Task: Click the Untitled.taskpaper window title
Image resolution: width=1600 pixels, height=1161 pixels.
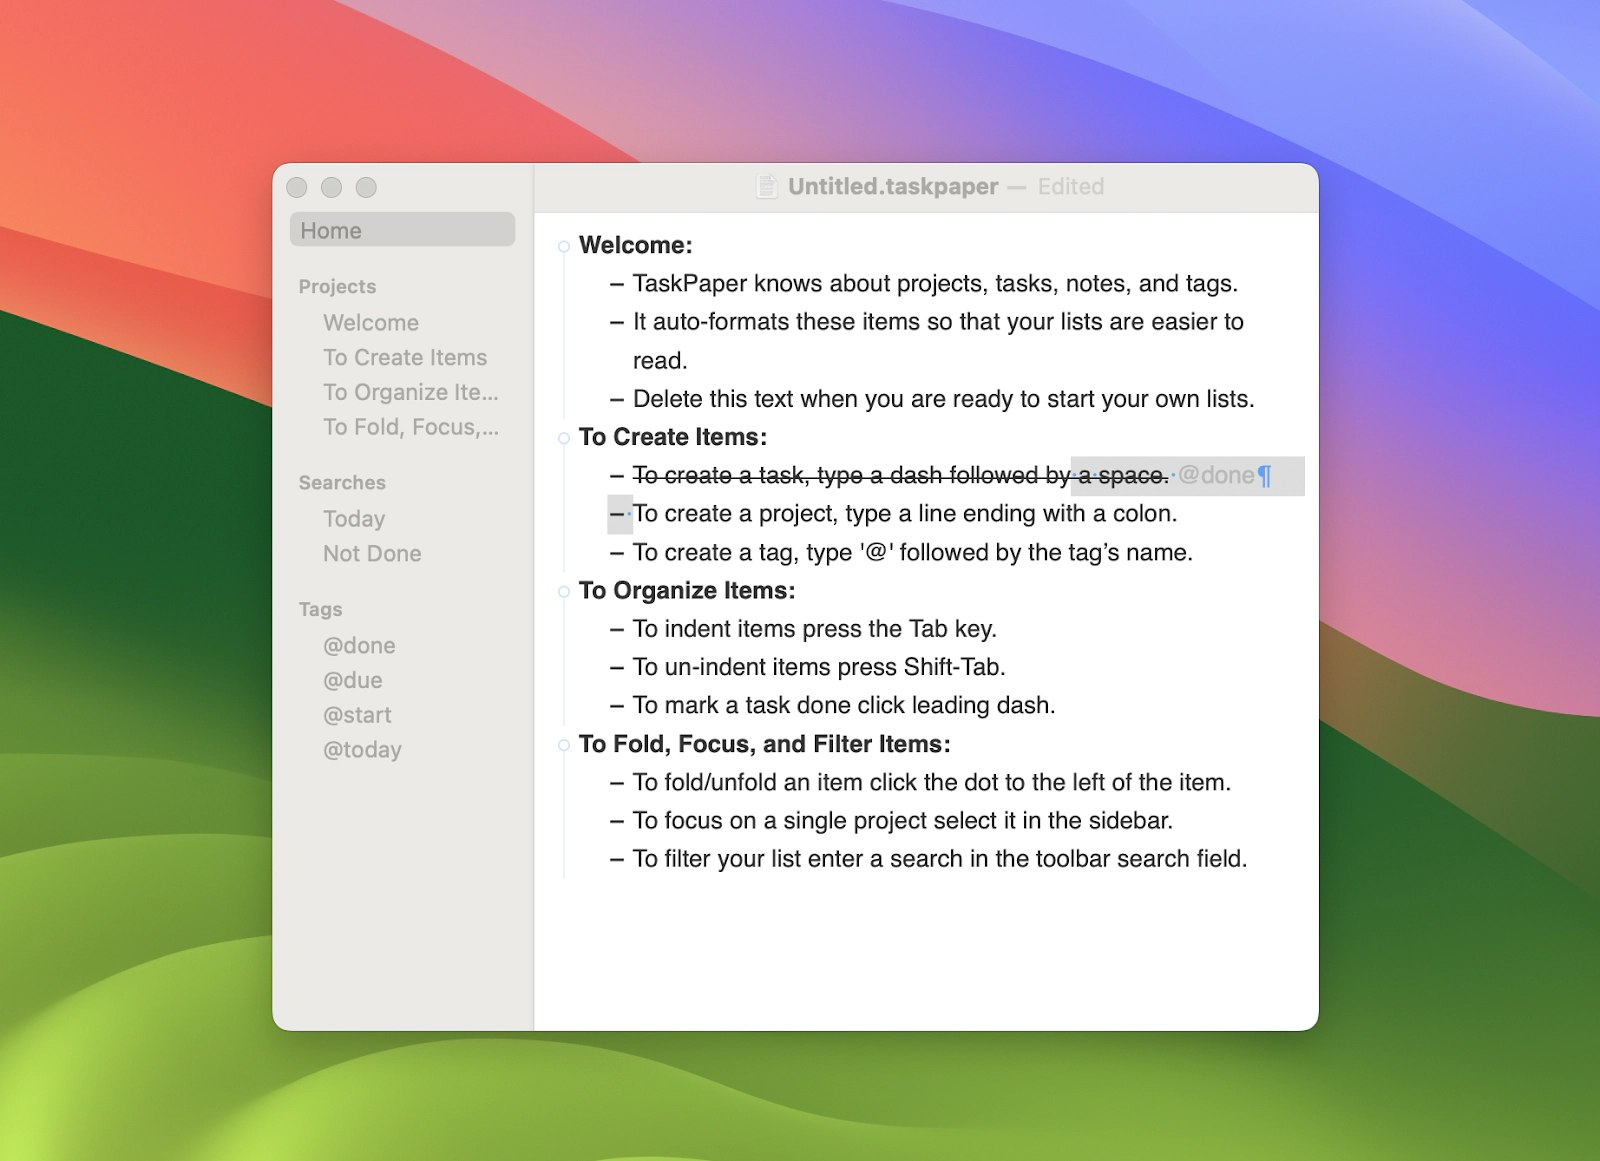Action: coord(893,187)
